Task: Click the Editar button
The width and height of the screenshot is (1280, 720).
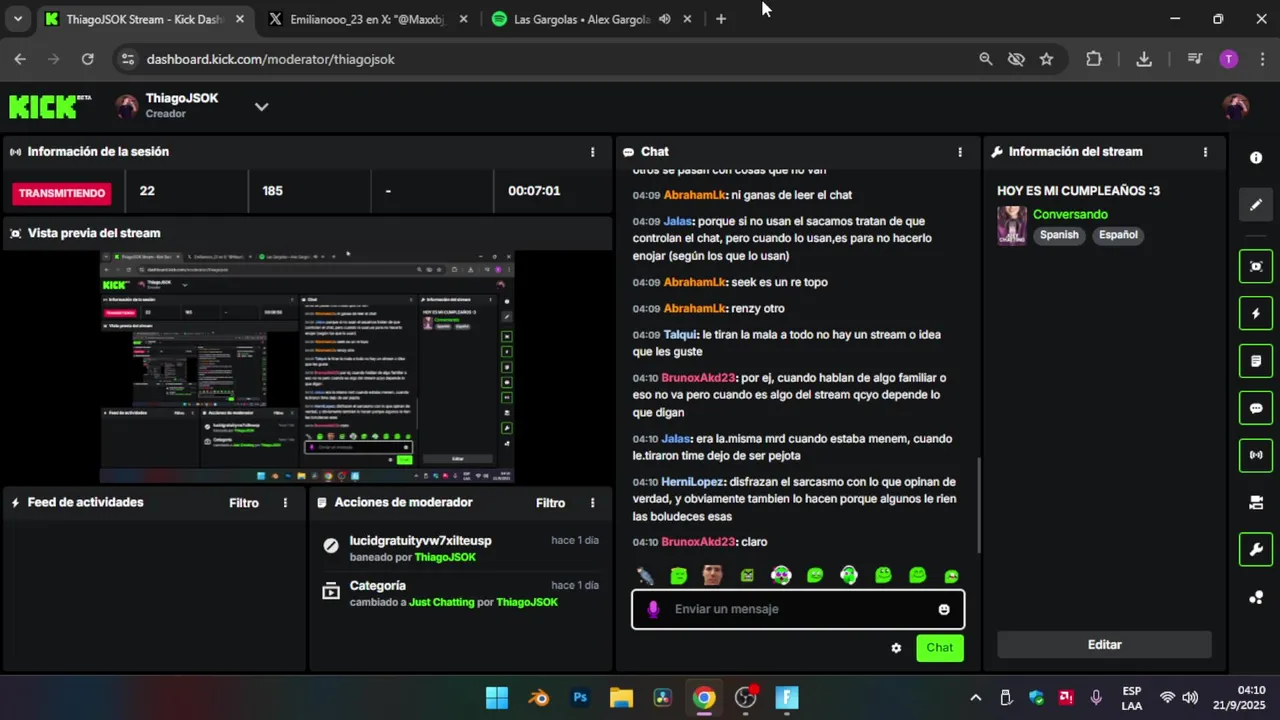Action: [1104, 645]
